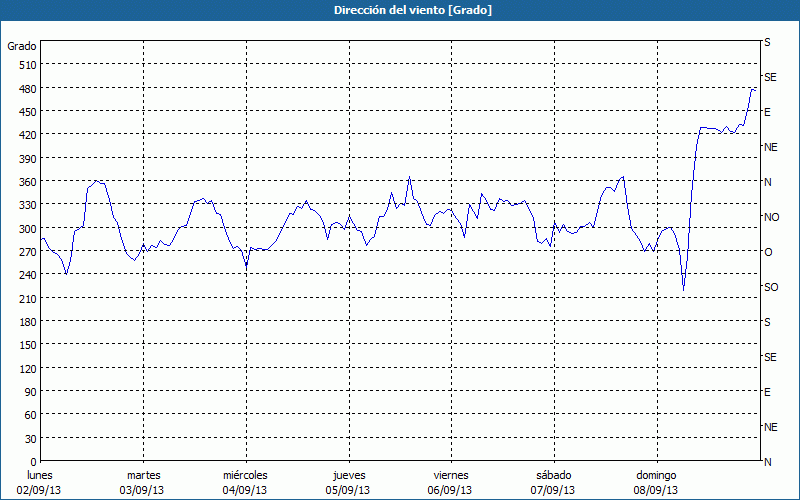Select the 08/09/13 date label

point(655,490)
